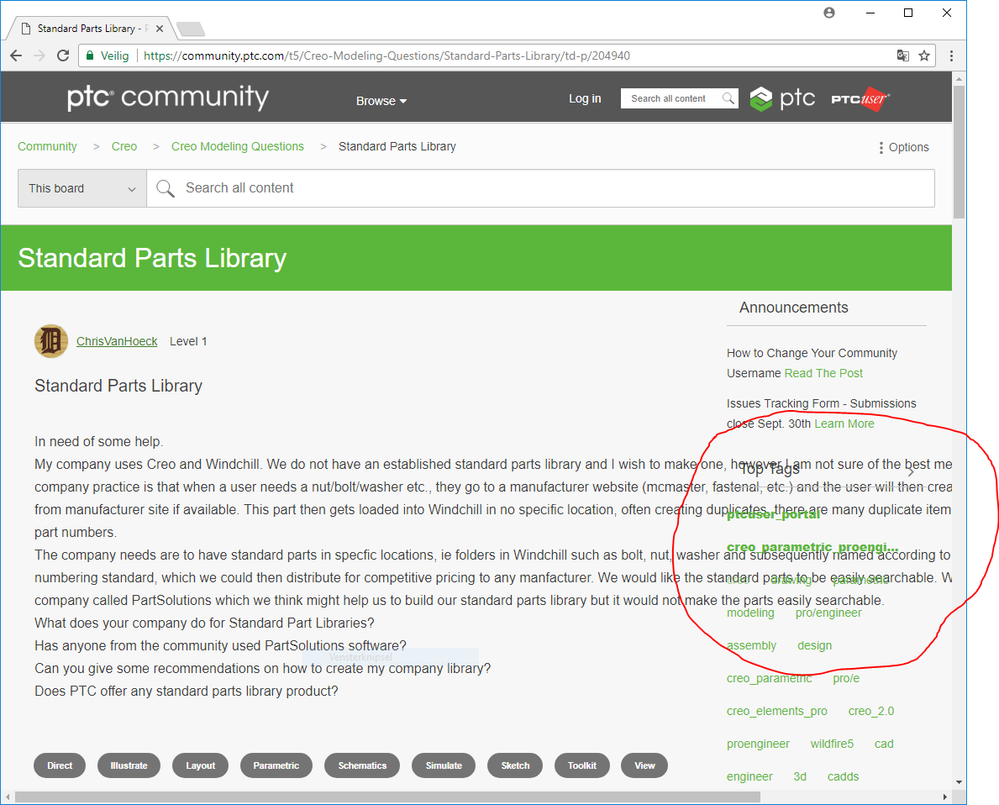Open the PTC/user logo link
999x805 pixels.
click(x=860, y=99)
